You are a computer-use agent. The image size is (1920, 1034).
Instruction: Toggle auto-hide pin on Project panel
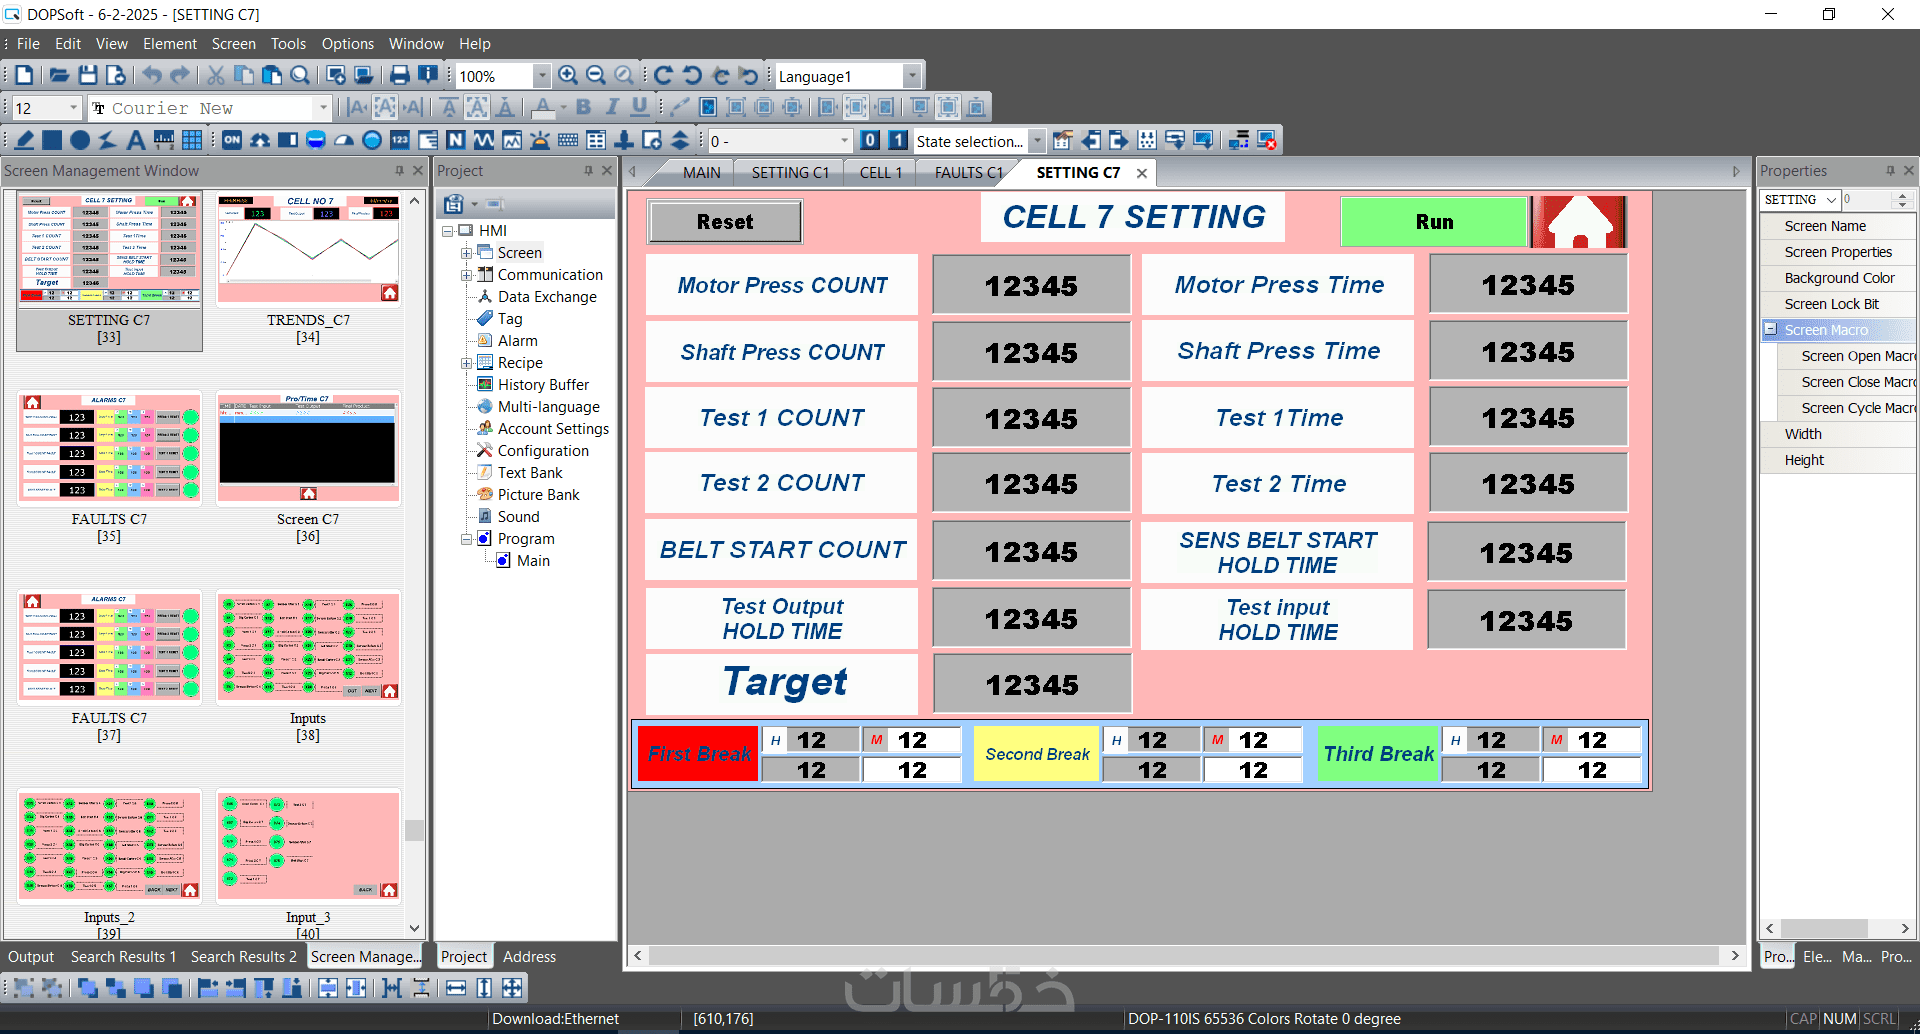pos(588,171)
